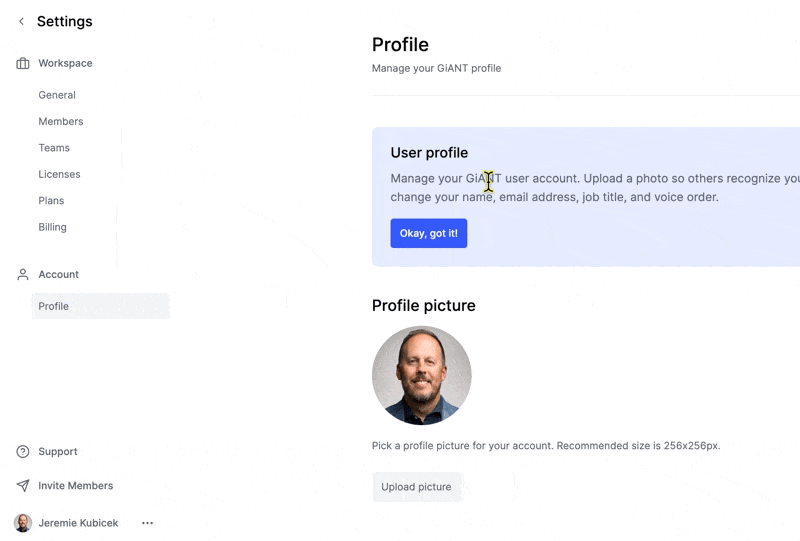This screenshot has width=800, height=541.
Task: Select the Profile sidebar item
Action: coord(101,306)
